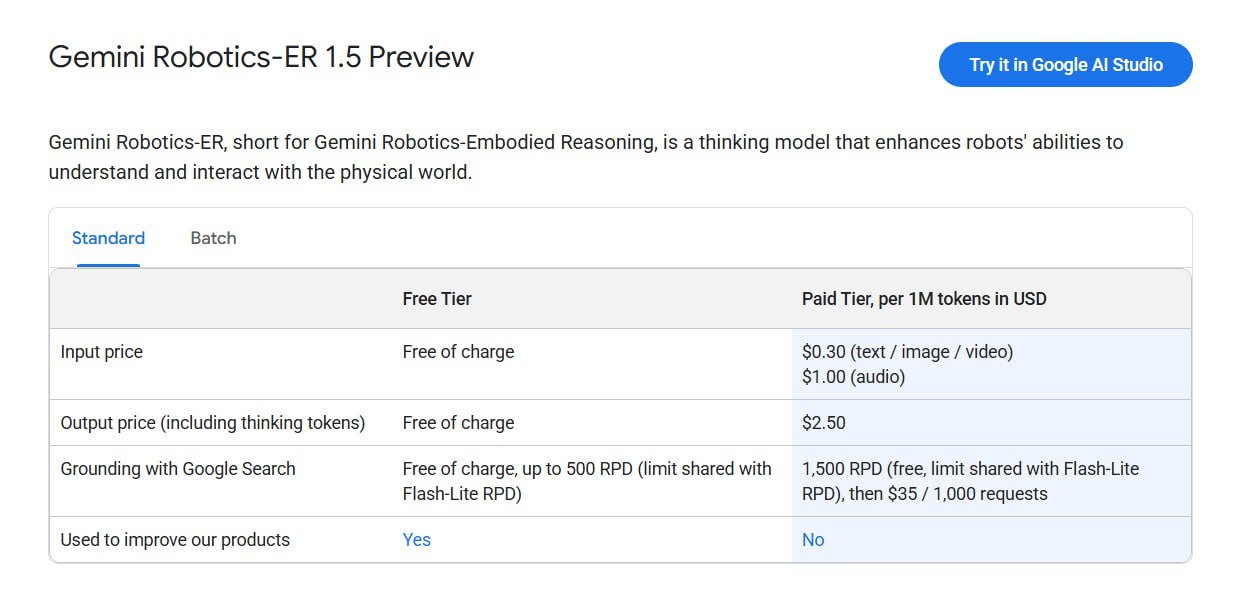Click the Output price including thinking tokens label
1241x597 pixels.
click(x=213, y=423)
